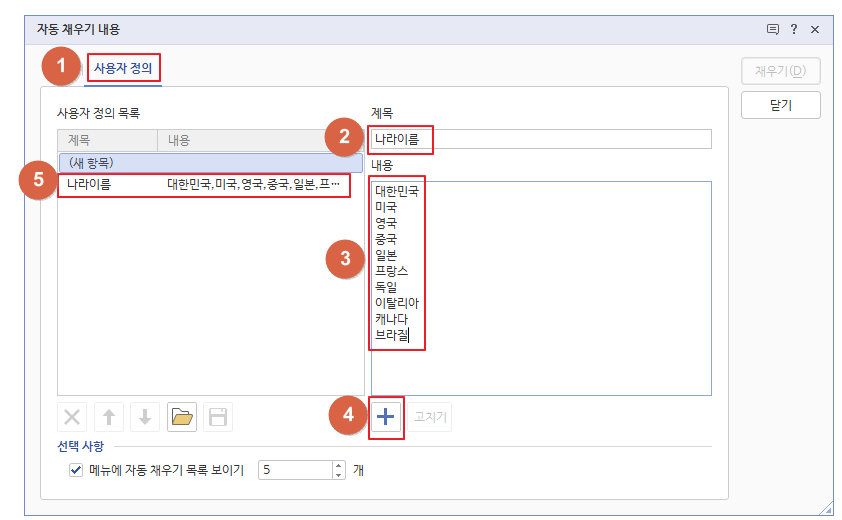The height and width of the screenshot is (520, 842).
Task: Click 중국 in the 내용 text box
Action: tap(386, 239)
